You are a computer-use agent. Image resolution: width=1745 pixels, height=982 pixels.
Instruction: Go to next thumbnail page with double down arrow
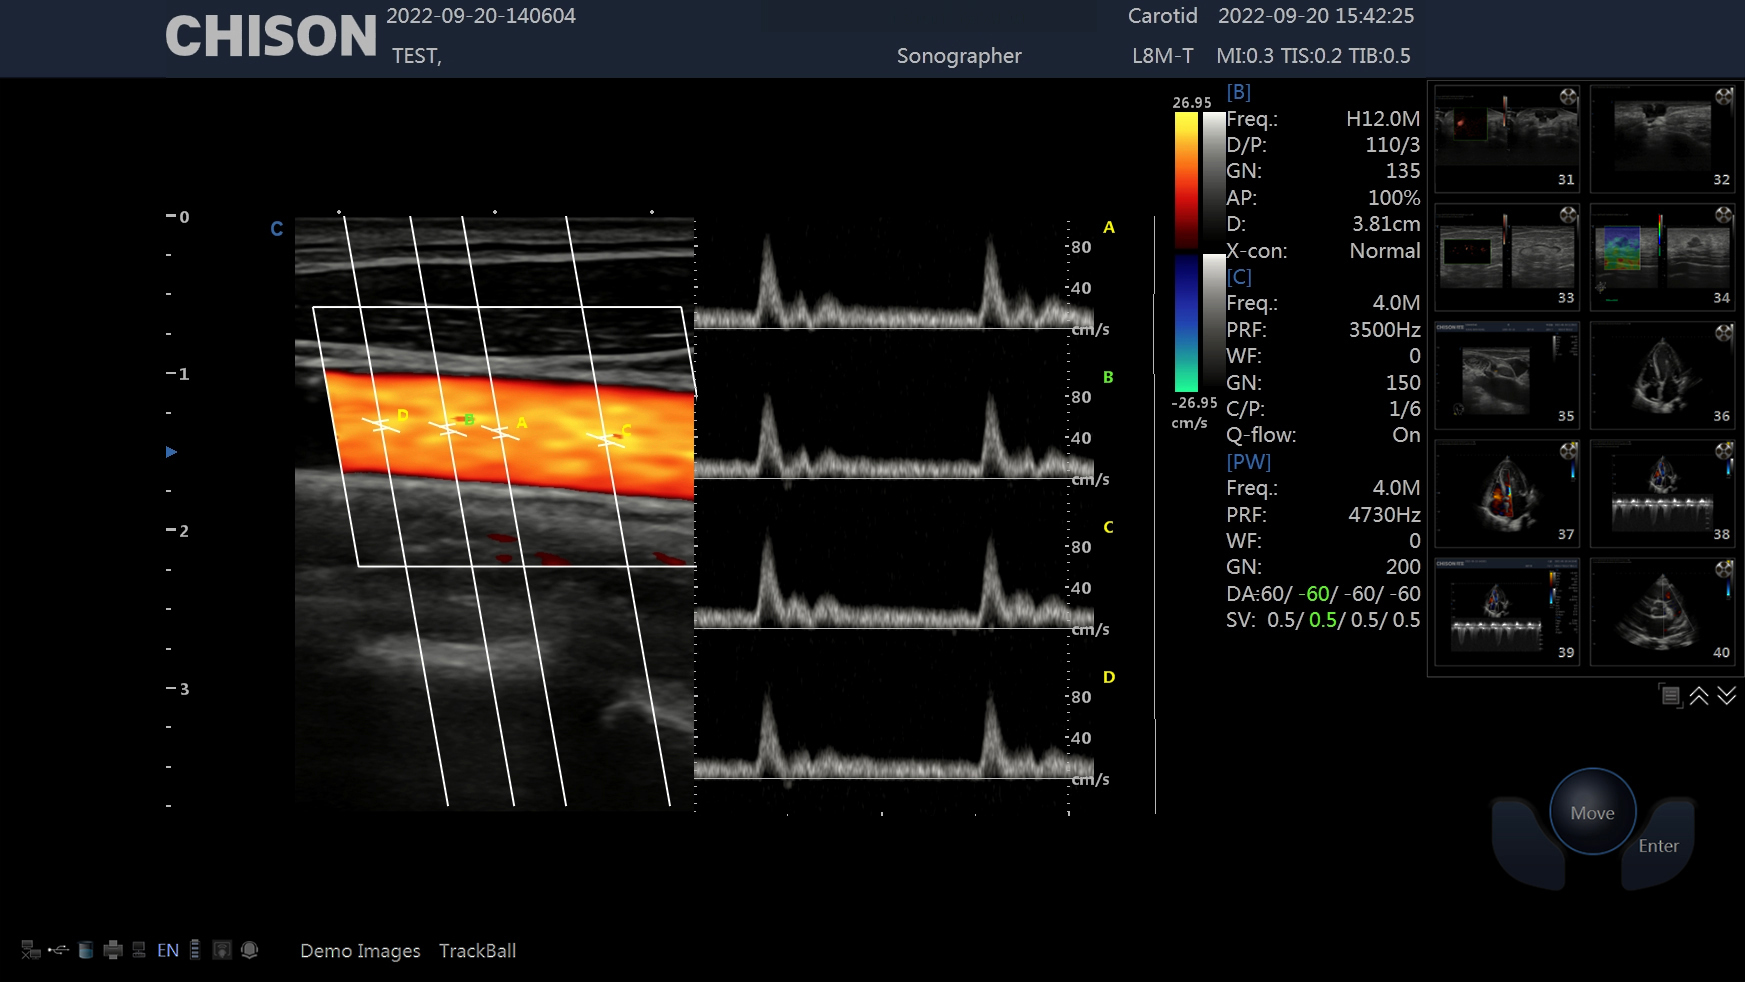click(1727, 696)
